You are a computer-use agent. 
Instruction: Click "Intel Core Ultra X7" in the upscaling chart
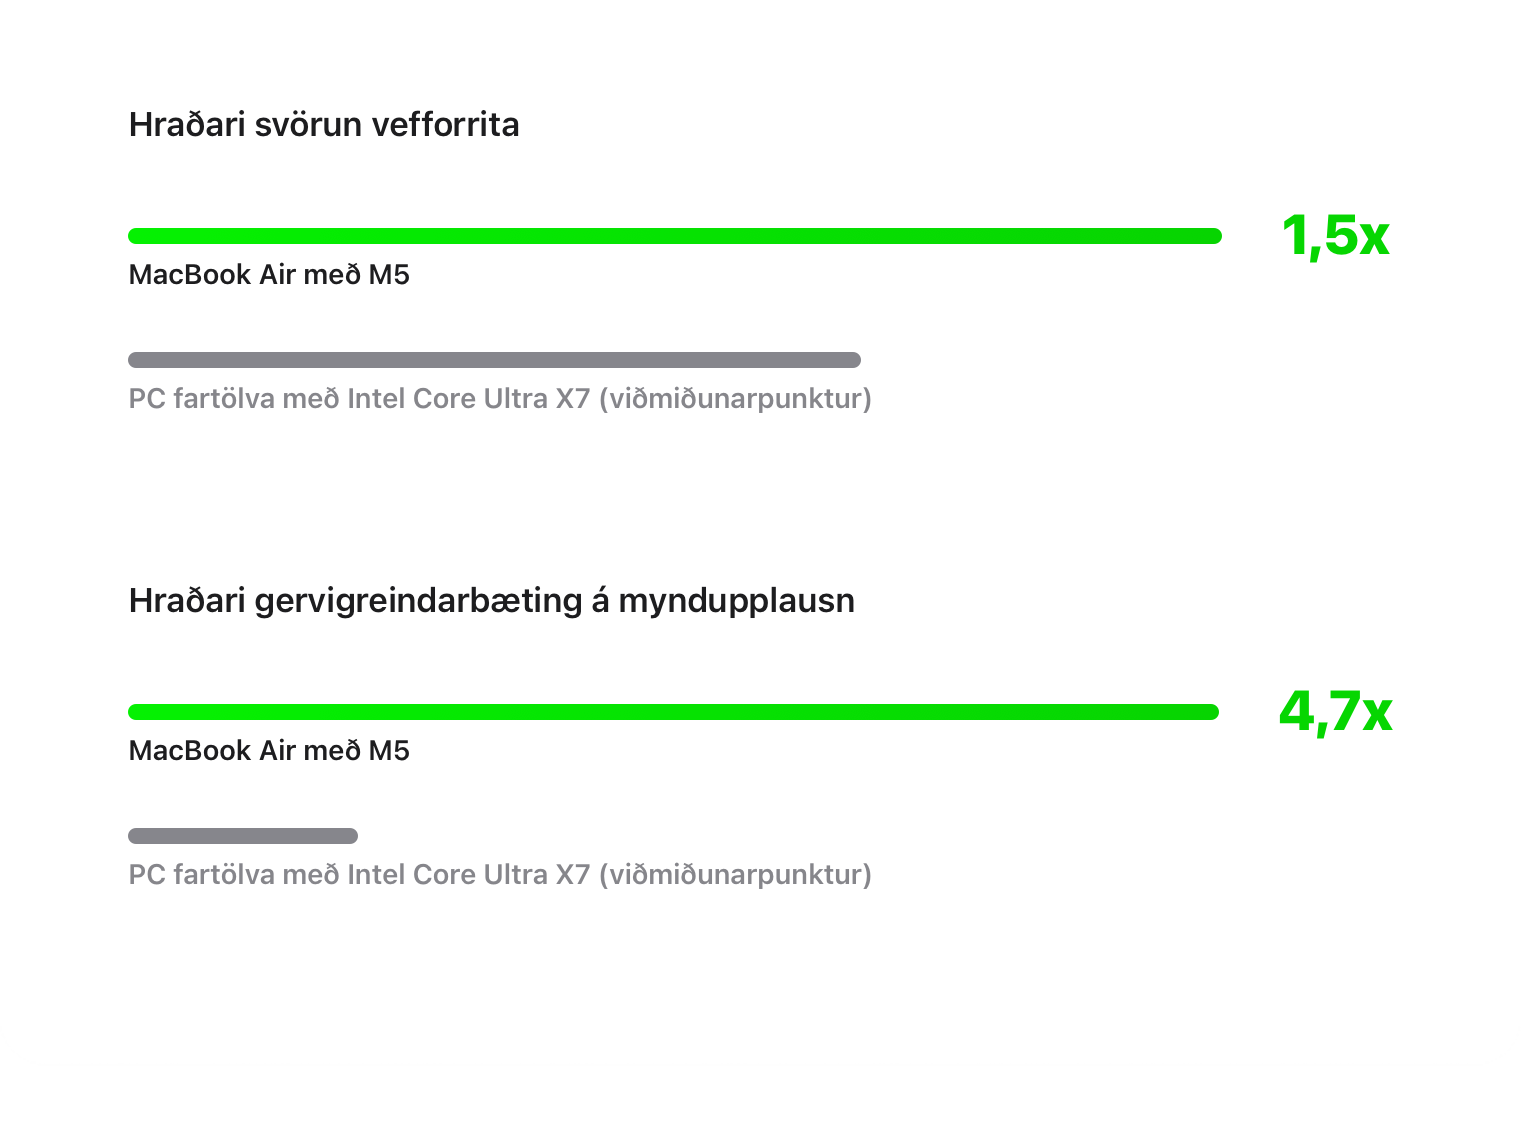[x=468, y=875]
